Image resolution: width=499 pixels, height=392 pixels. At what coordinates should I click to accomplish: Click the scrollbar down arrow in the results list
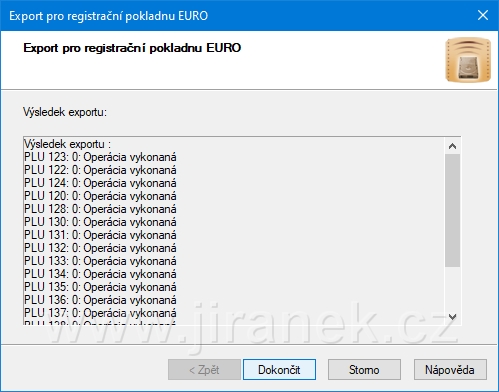click(x=452, y=316)
